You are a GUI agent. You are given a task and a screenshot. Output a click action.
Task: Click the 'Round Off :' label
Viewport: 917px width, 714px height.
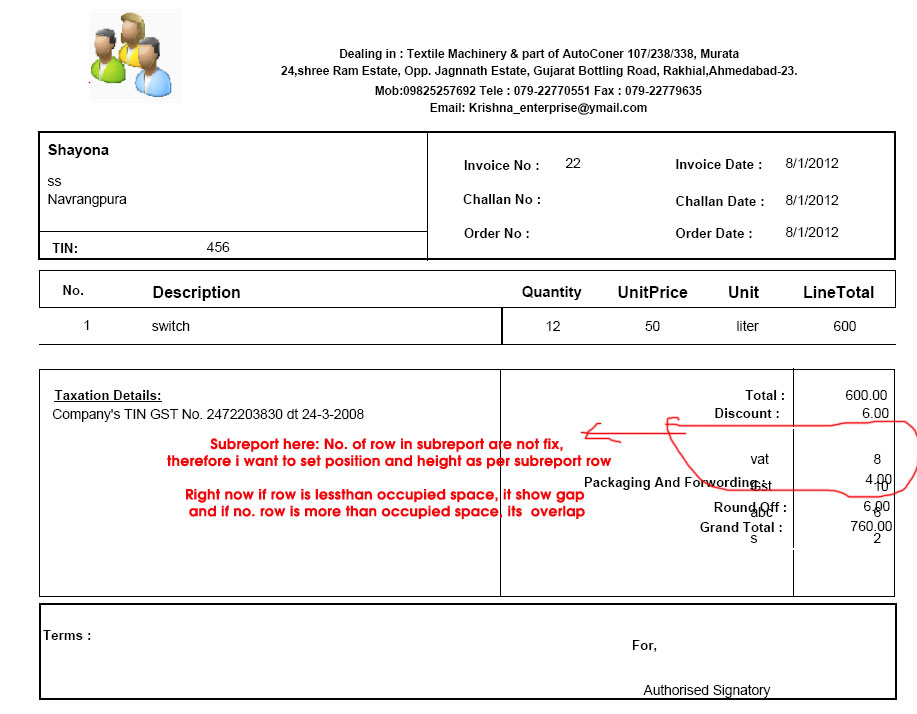coord(750,507)
